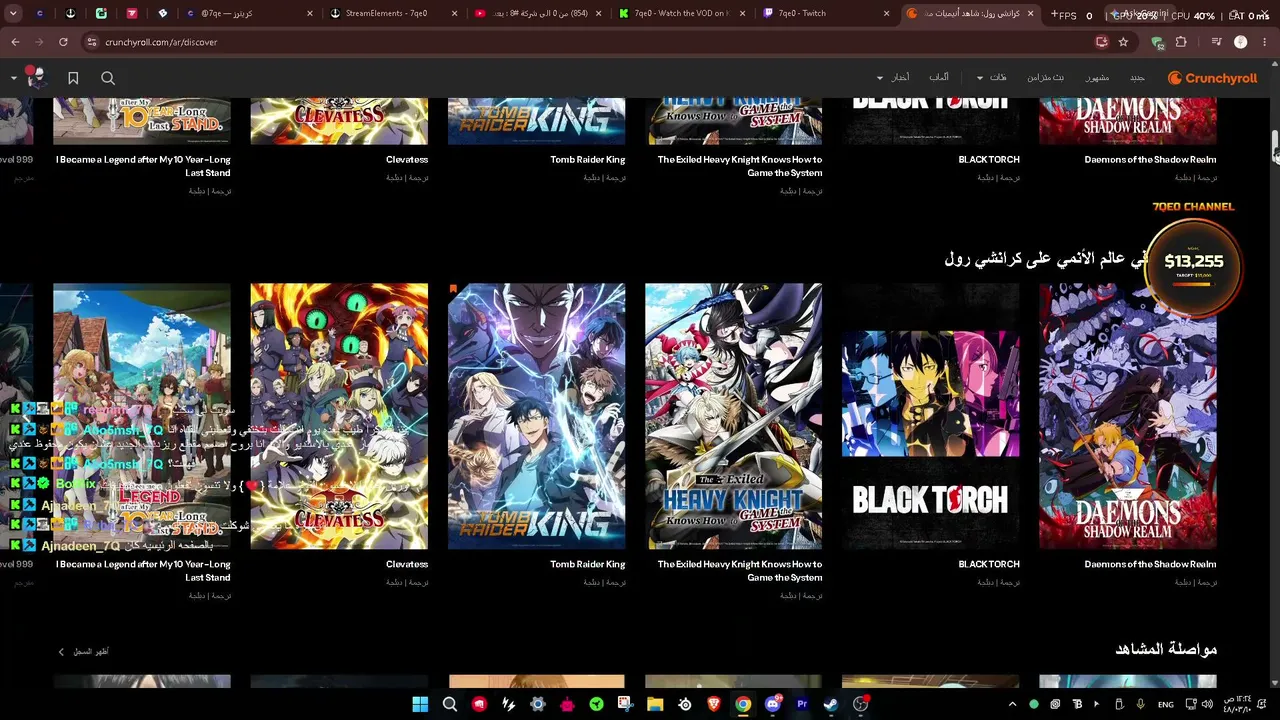
Task: Open the lower Tomb Raider King poster
Action: [x=536, y=416]
